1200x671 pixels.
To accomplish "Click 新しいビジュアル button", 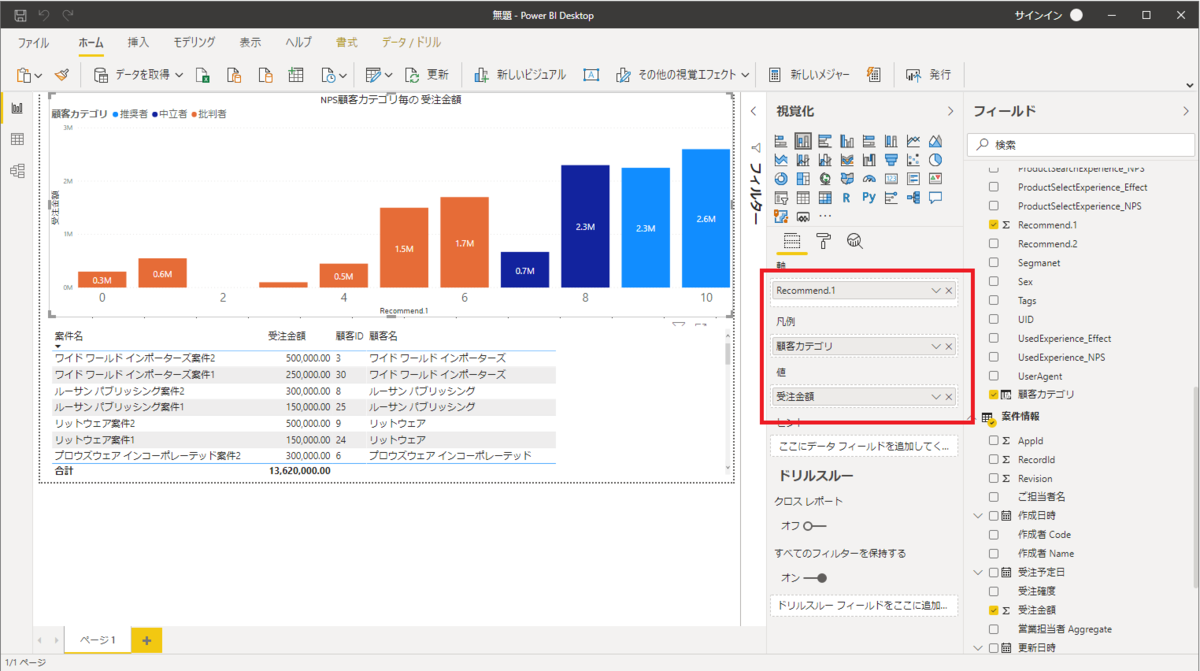I will coord(520,75).
